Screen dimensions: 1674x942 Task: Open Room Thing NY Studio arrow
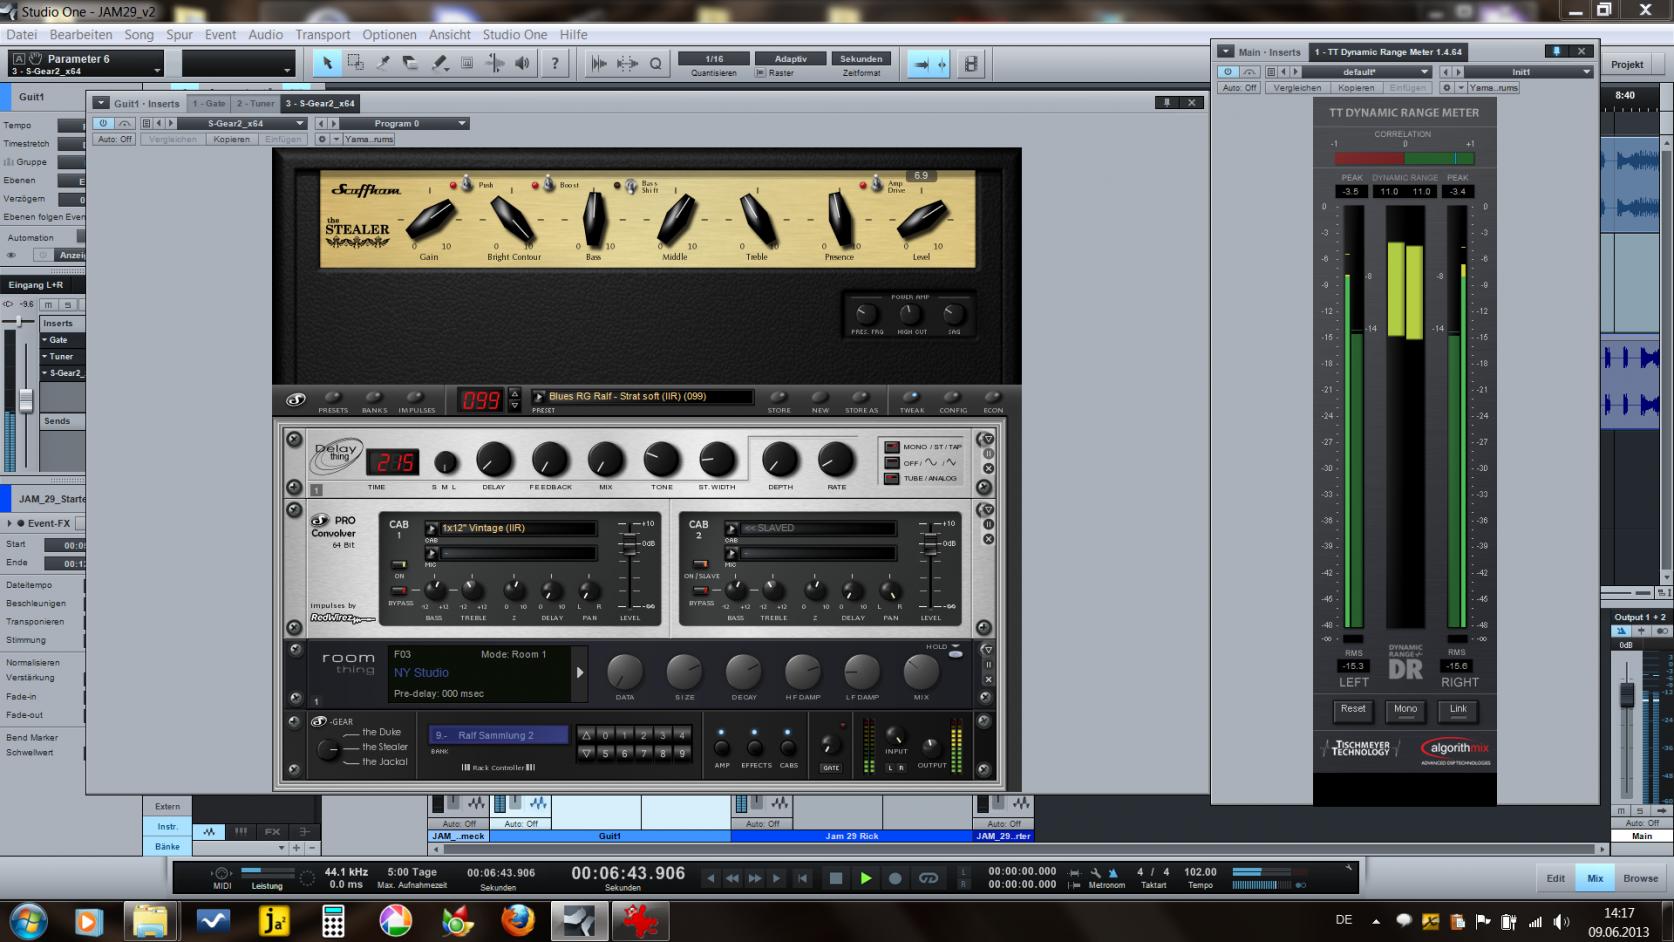point(579,673)
